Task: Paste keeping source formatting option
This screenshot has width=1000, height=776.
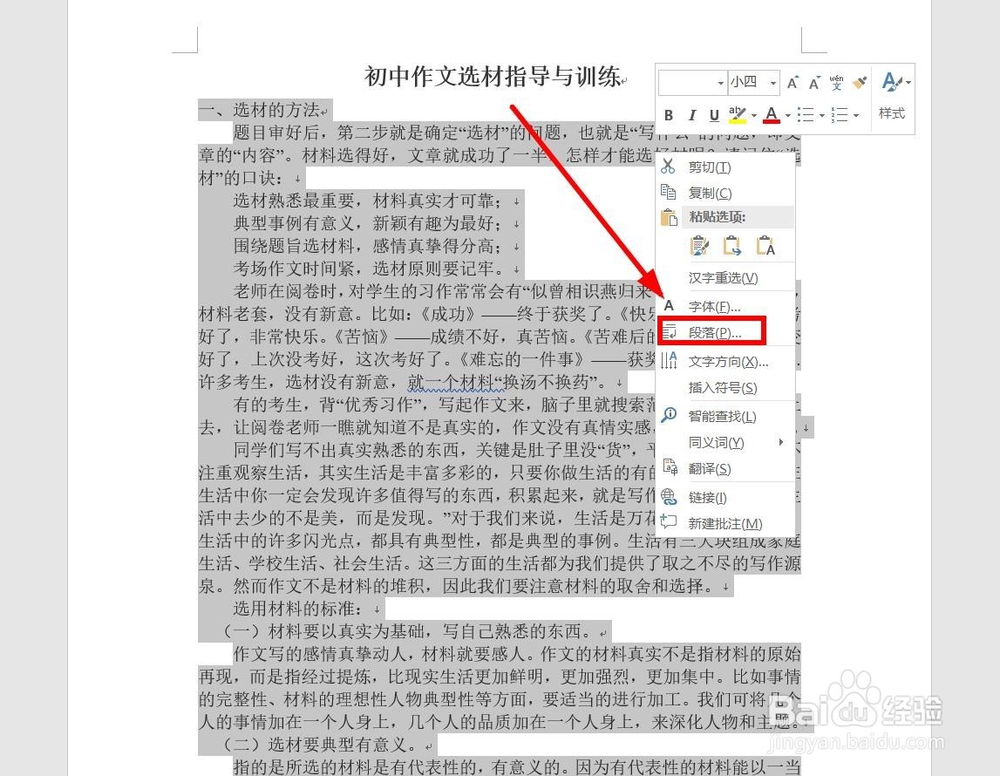Action: pyautogui.click(x=699, y=245)
